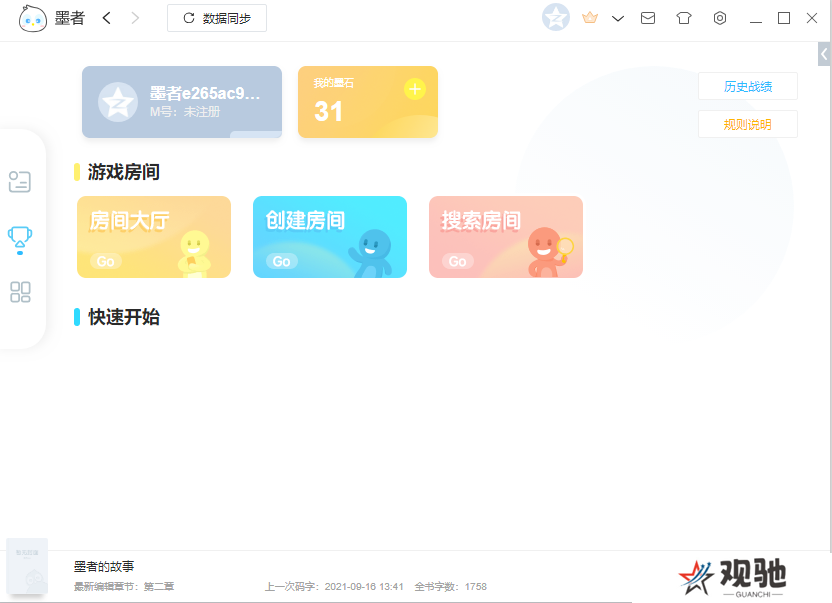832x603 pixels.
Task: Open the mail messages icon
Action: [648, 18]
